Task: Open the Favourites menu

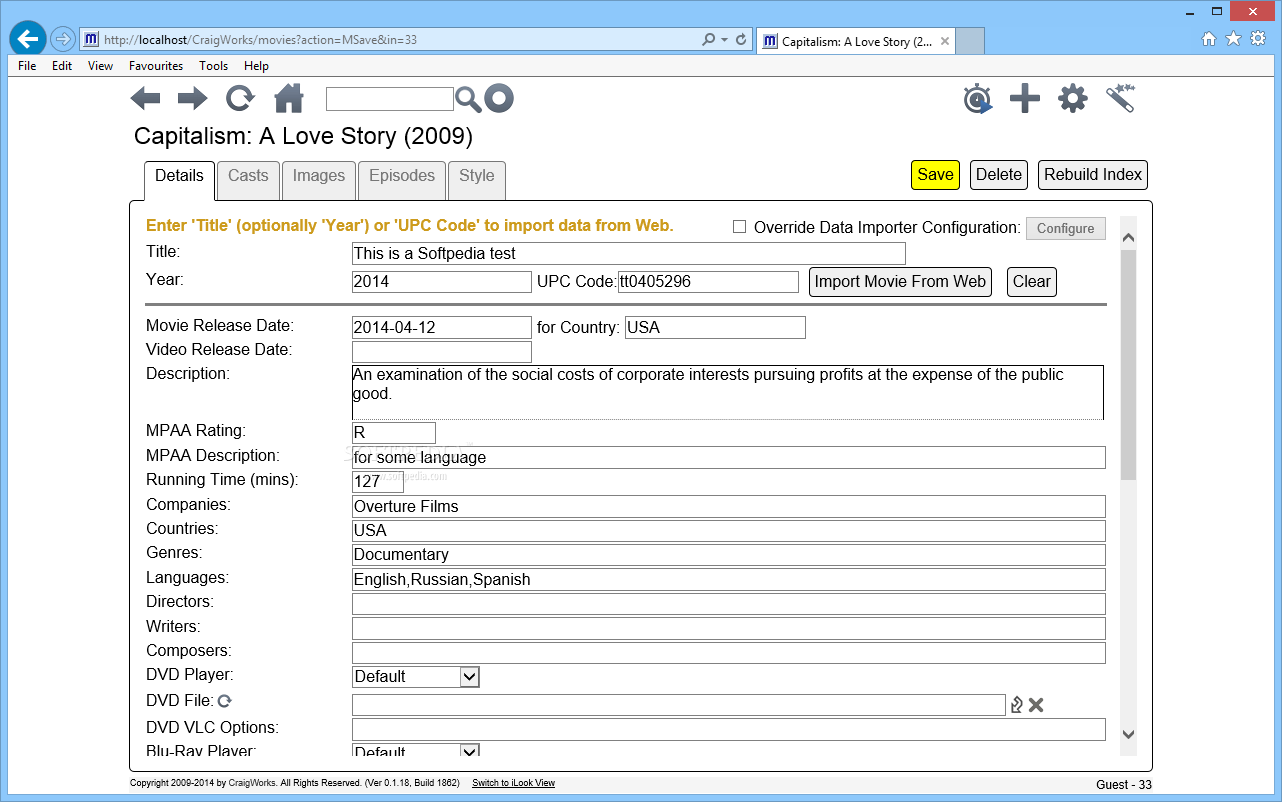Action: tap(156, 66)
